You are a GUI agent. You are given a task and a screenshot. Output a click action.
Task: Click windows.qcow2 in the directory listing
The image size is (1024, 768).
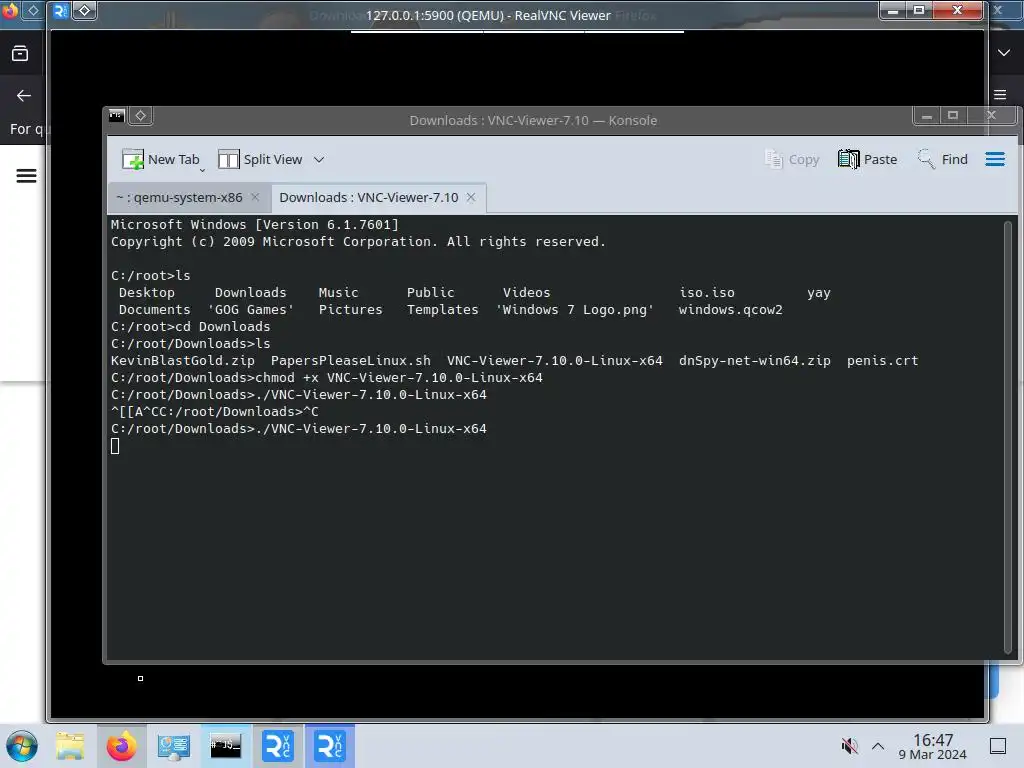click(730, 310)
